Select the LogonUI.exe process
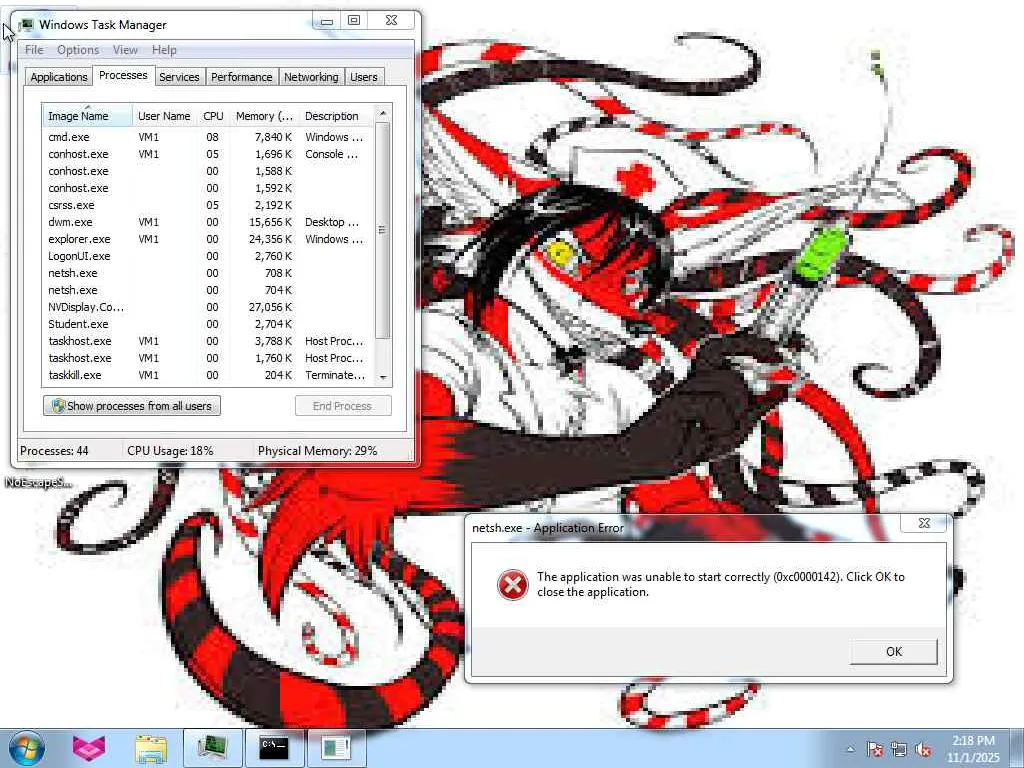Viewport: 1024px width, 768px height. (208, 256)
